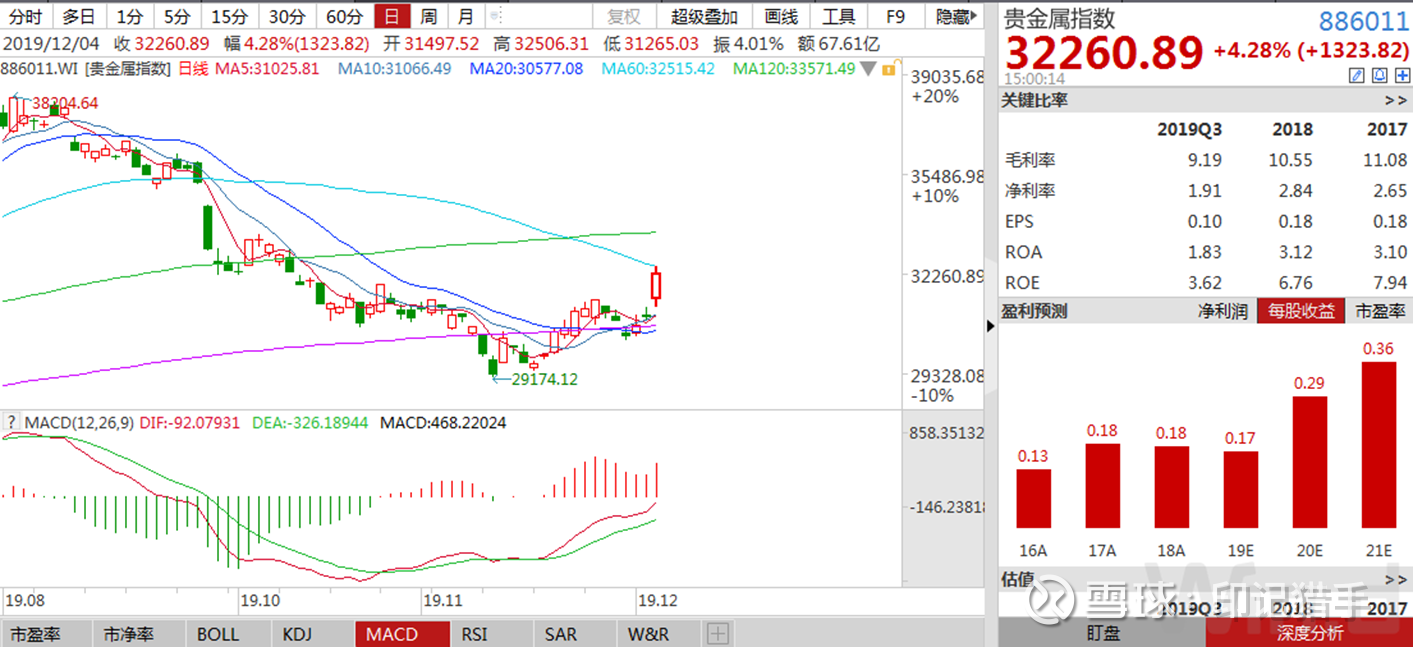
Task: Select the 每股收益 forecast view
Action: pyautogui.click(x=1301, y=311)
